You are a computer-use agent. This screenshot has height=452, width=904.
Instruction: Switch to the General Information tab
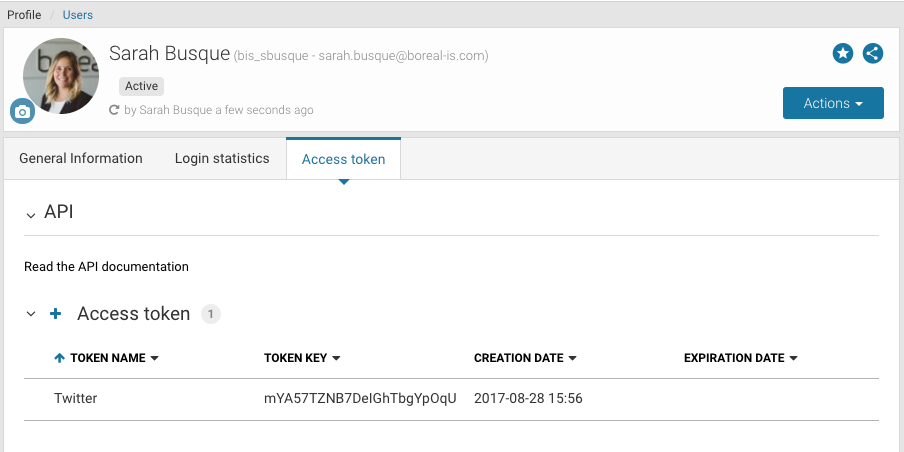point(81,158)
